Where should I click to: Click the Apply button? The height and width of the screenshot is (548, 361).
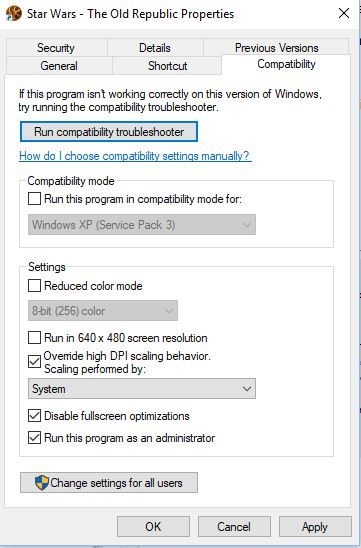315,527
